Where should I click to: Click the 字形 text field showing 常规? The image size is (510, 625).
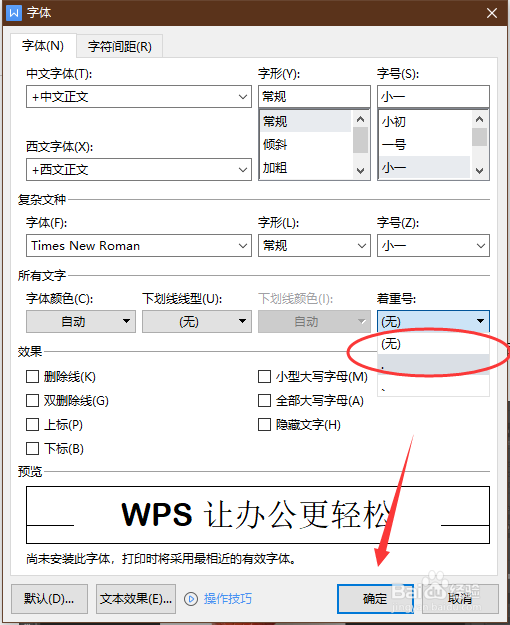(x=314, y=96)
